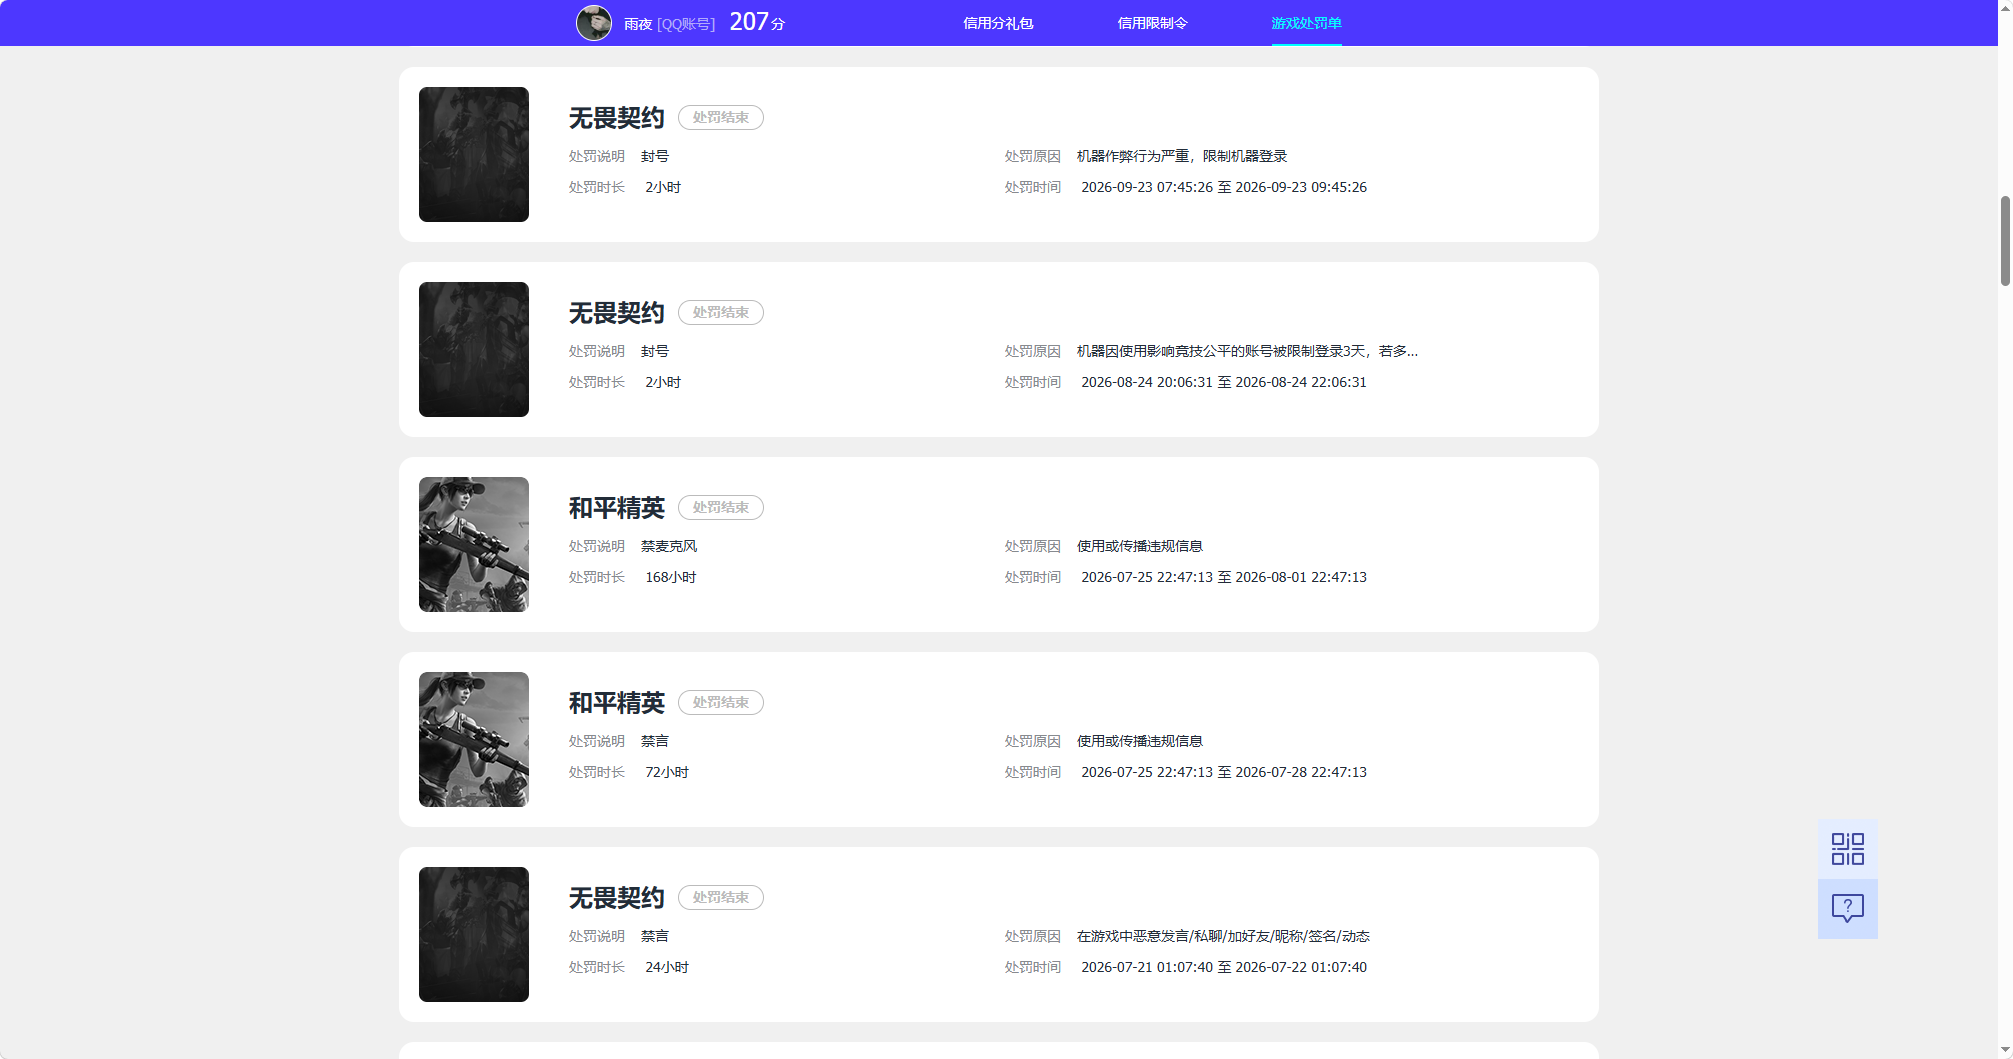The height and width of the screenshot is (1059, 2013).
Task: Click the user avatar next to 雨夜
Action: (x=594, y=23)
